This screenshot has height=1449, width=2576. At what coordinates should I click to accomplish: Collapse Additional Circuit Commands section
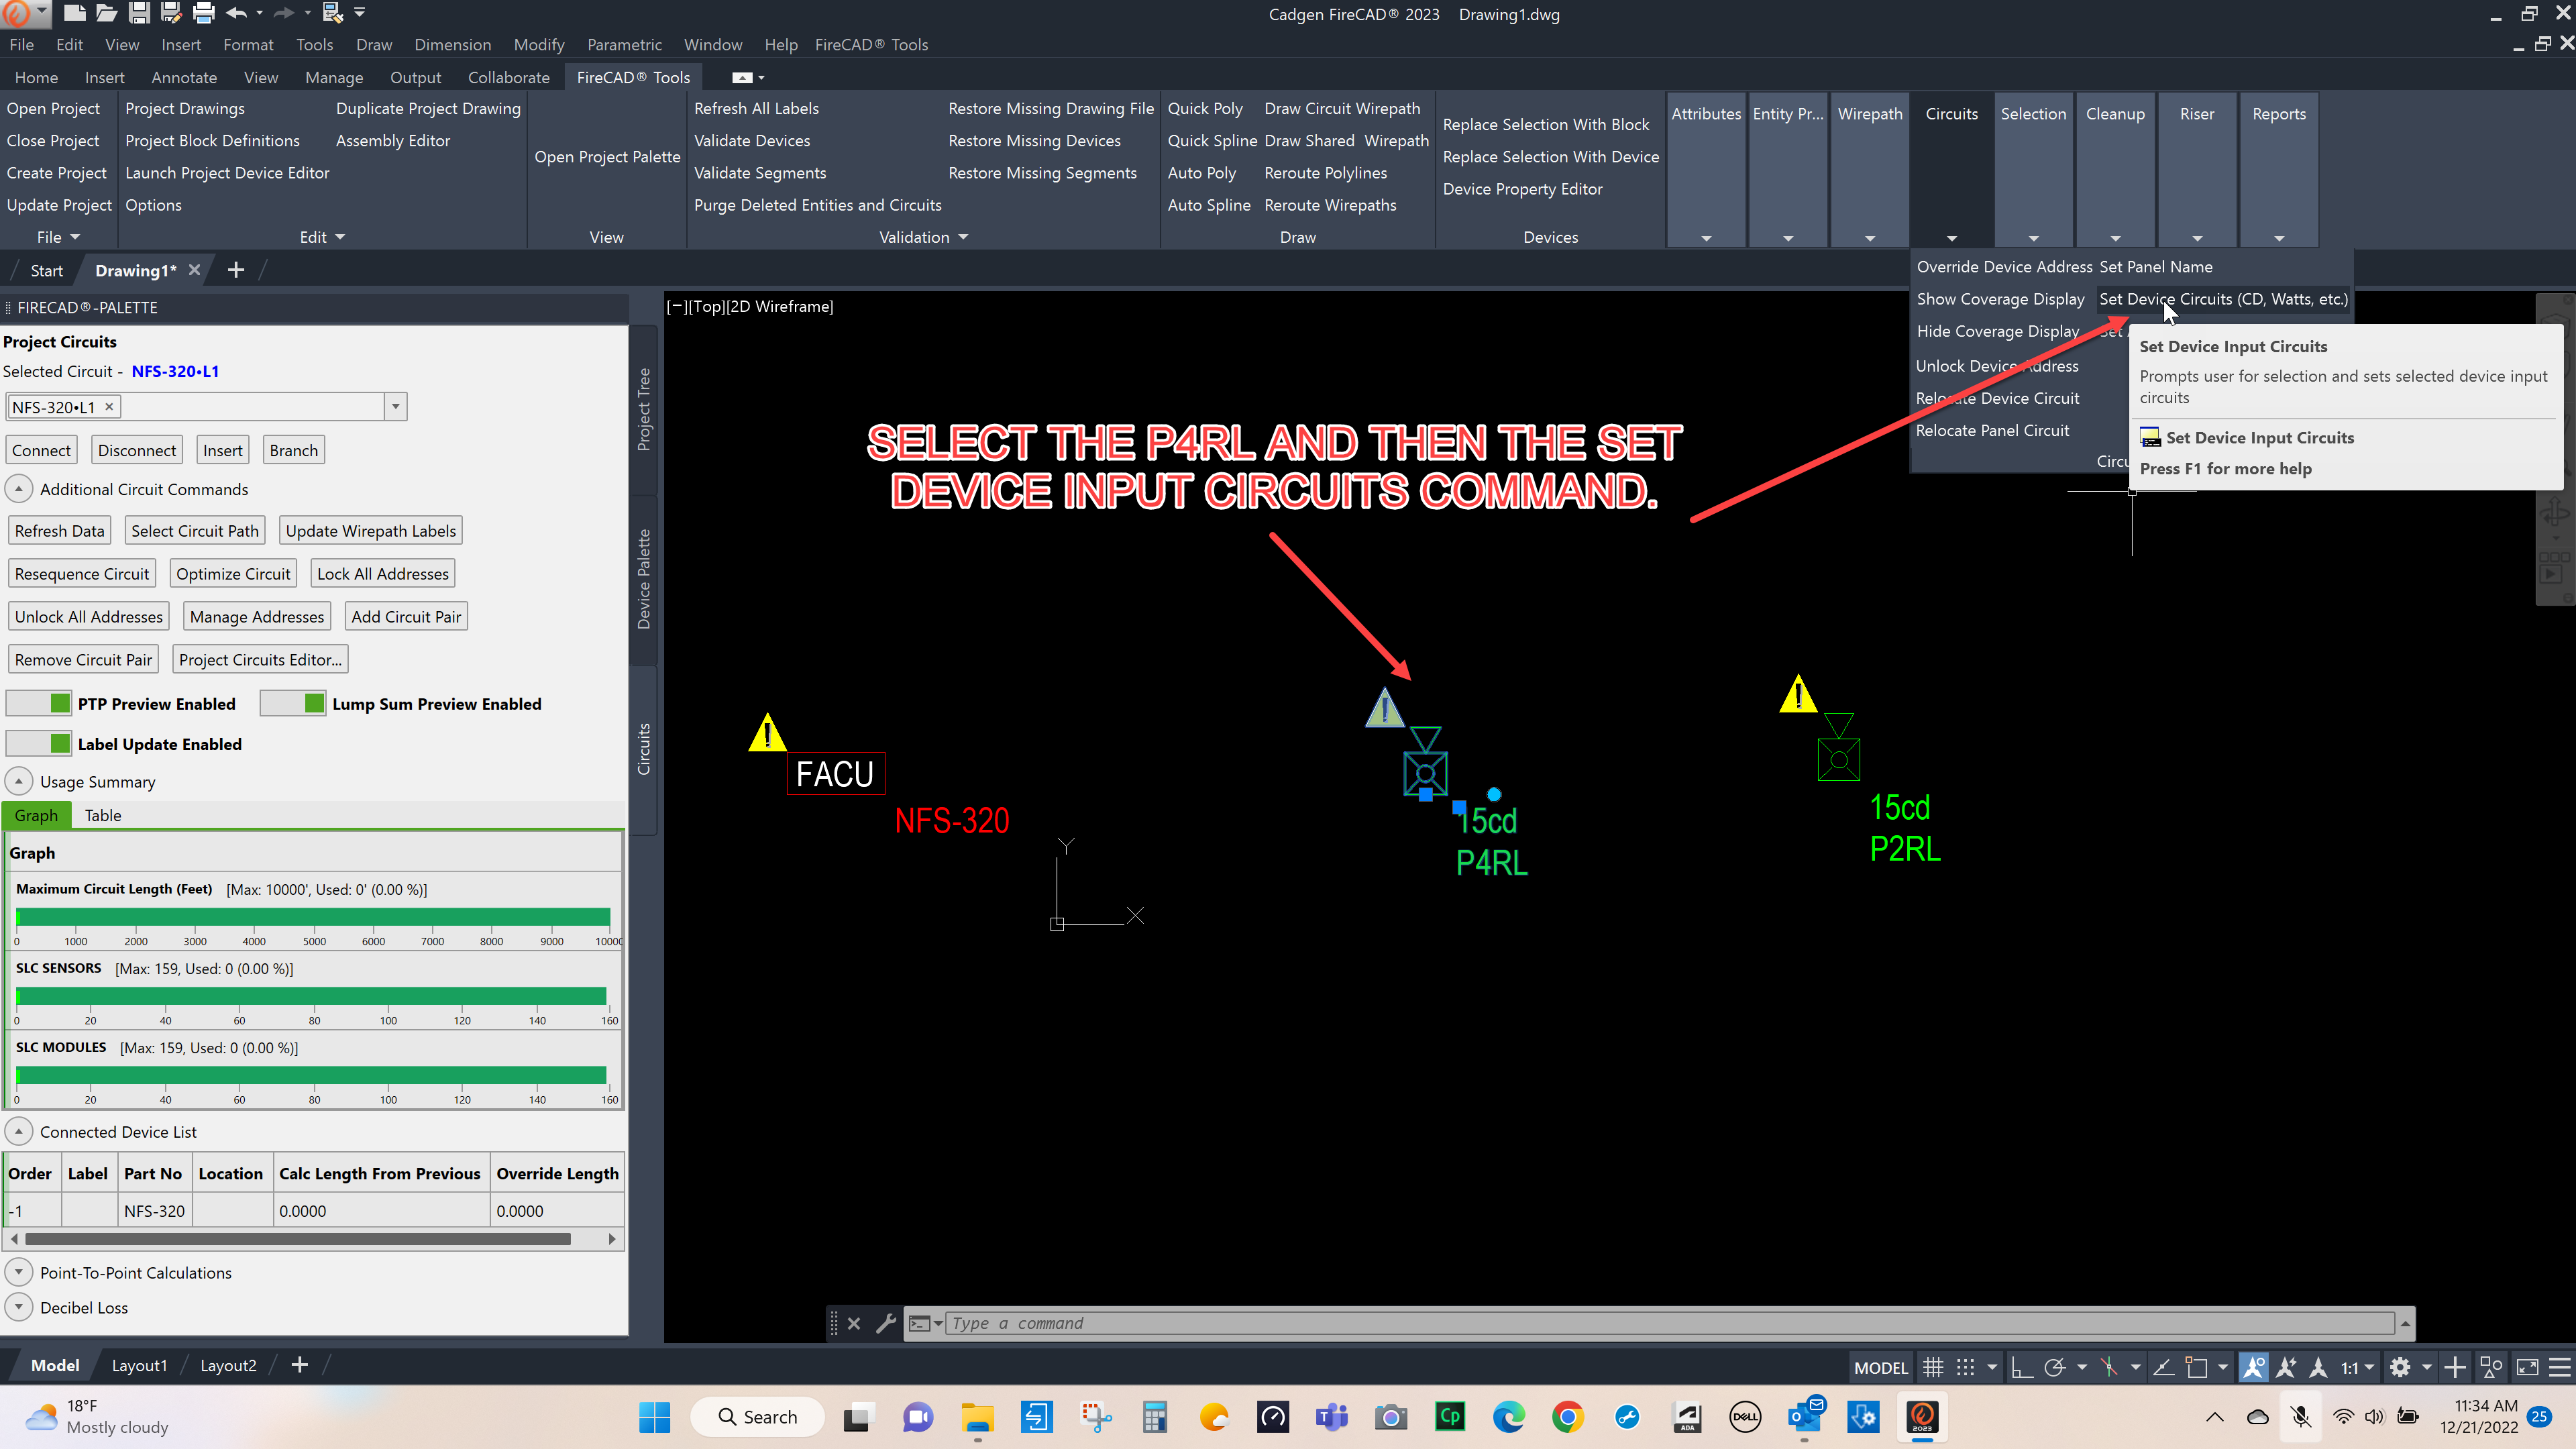click(18, 489)
